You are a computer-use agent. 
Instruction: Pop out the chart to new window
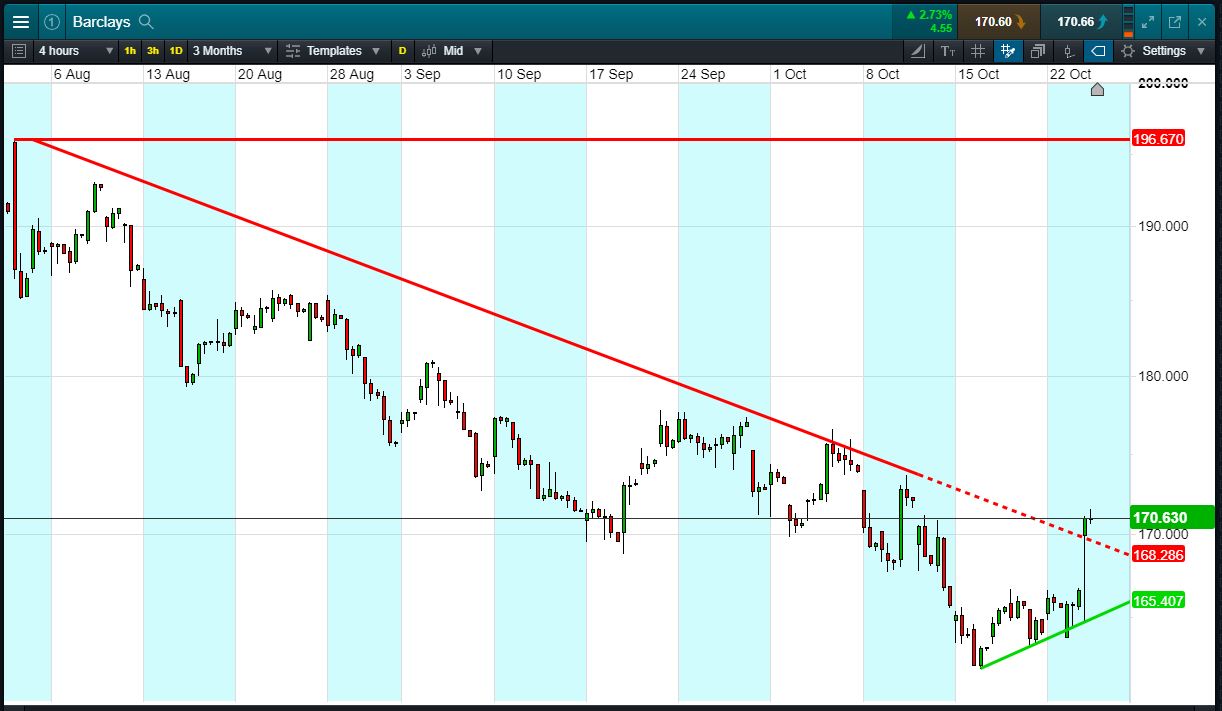pyautogui.click(x=1174, y=21)
